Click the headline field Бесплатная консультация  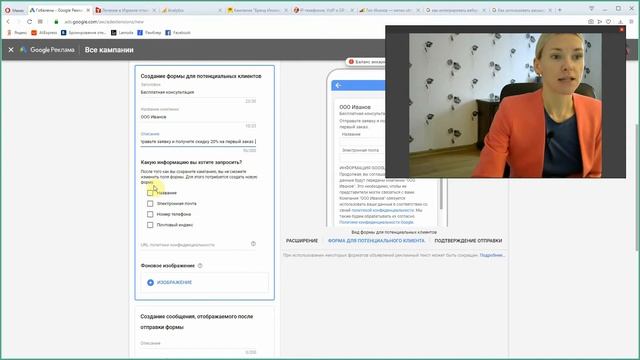click(198, 92)
